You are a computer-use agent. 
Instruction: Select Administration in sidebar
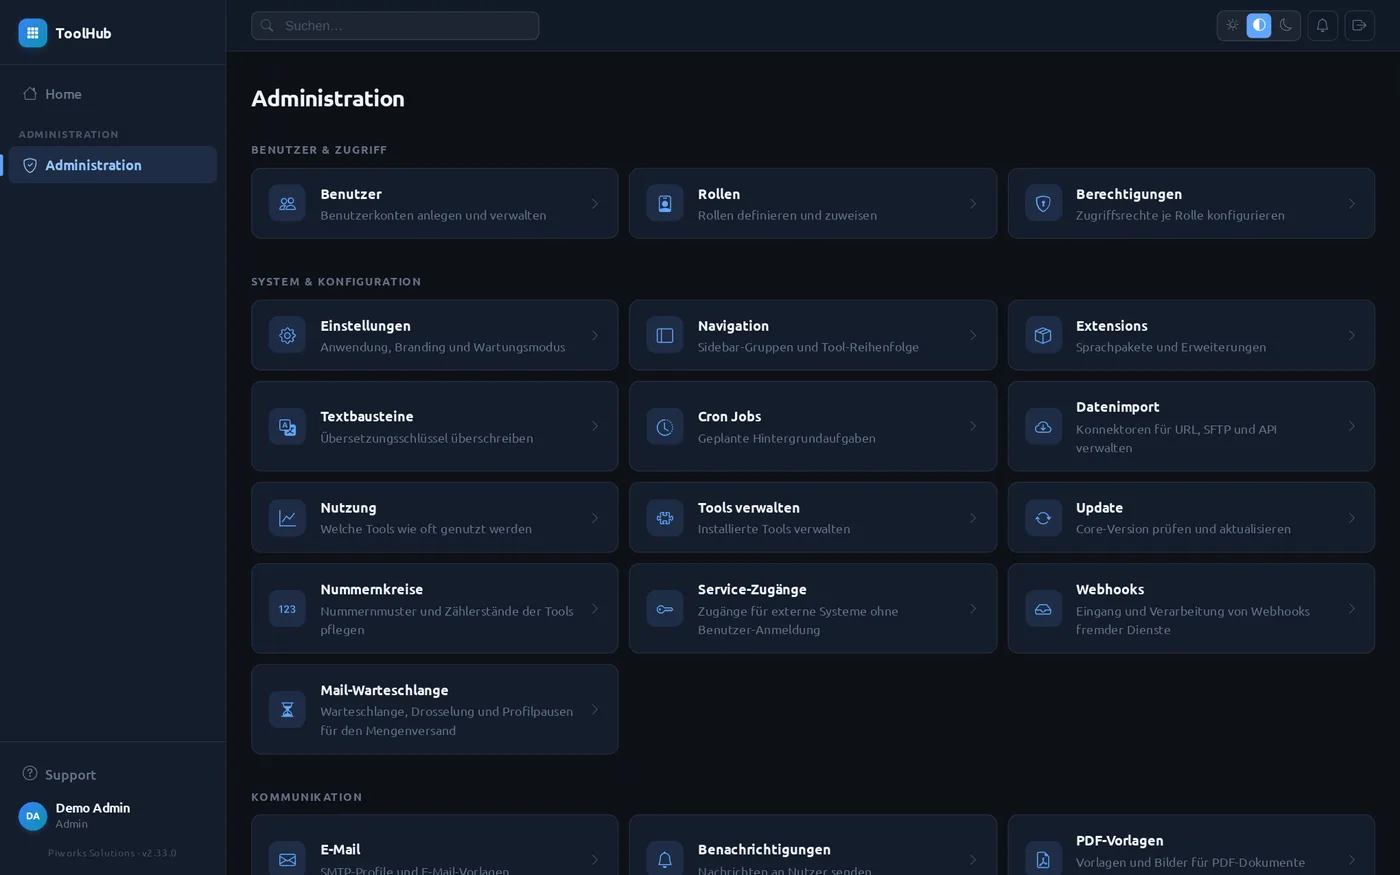[x=113, y=165]
